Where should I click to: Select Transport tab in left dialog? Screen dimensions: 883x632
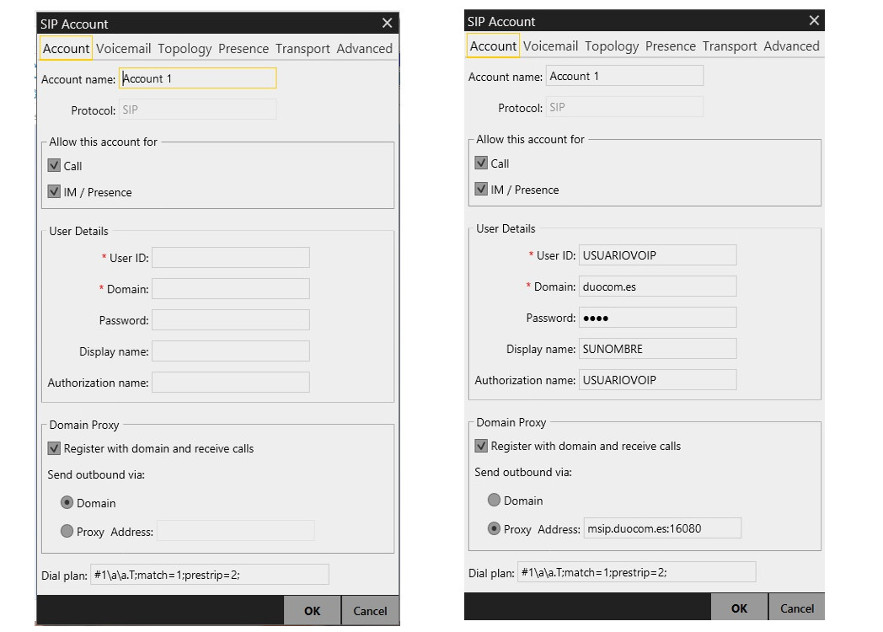pos(302,48)
